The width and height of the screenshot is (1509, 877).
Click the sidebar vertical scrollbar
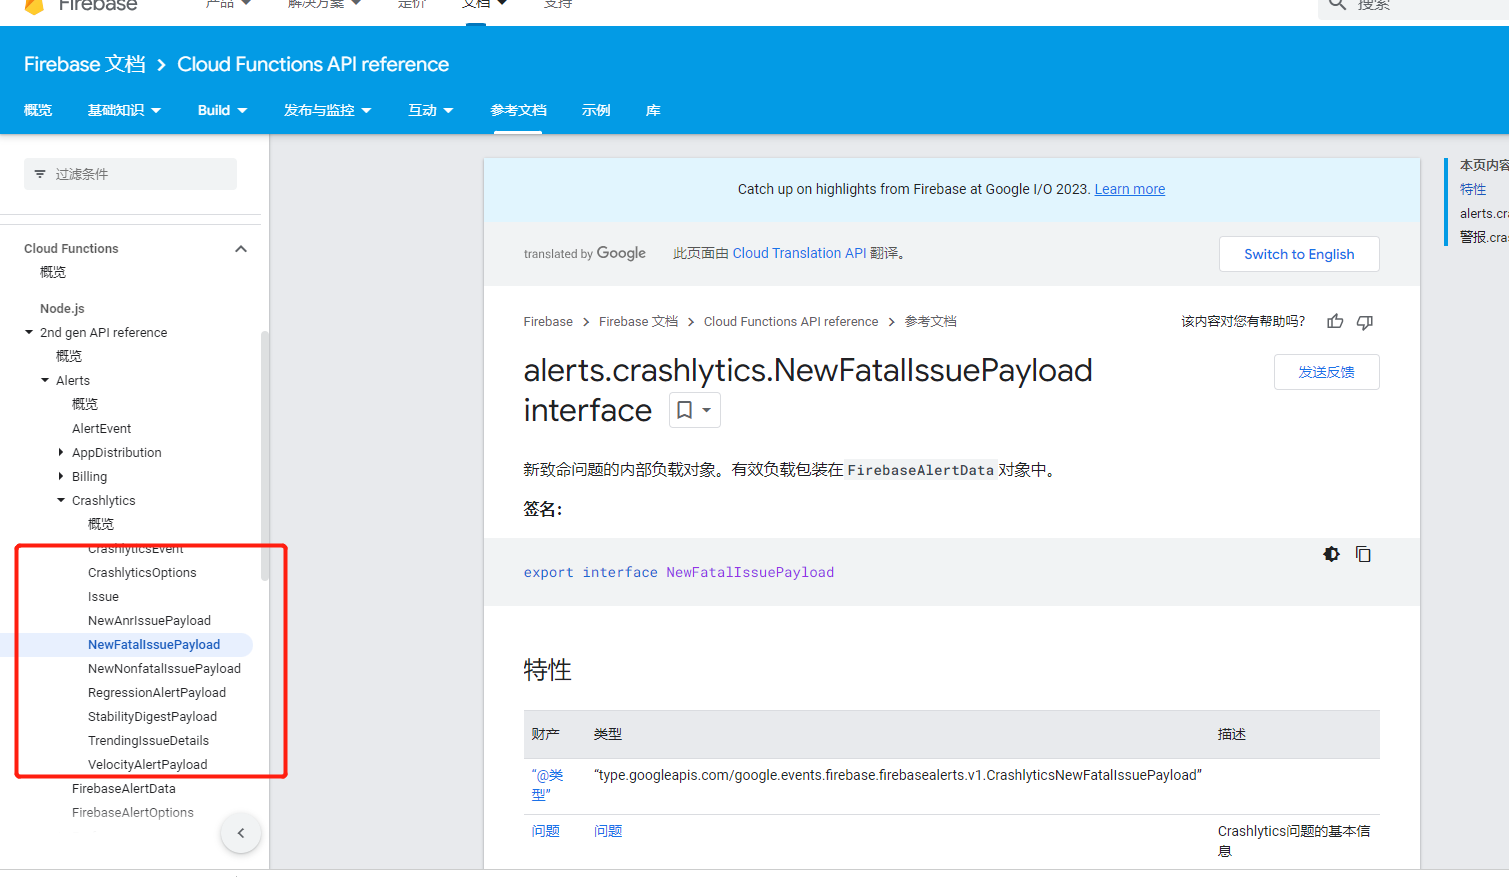265,455
